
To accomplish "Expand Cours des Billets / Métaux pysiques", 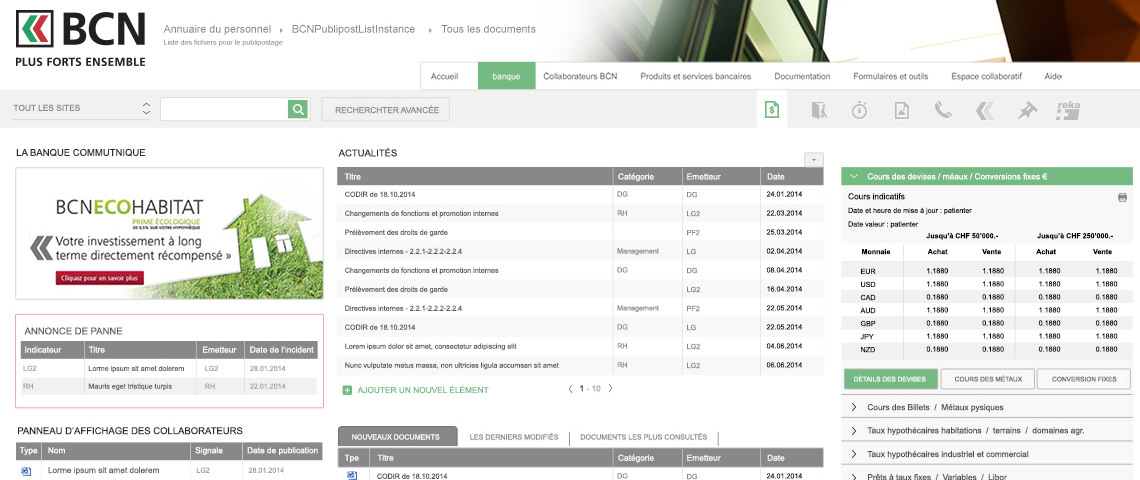I will point(854,407).
